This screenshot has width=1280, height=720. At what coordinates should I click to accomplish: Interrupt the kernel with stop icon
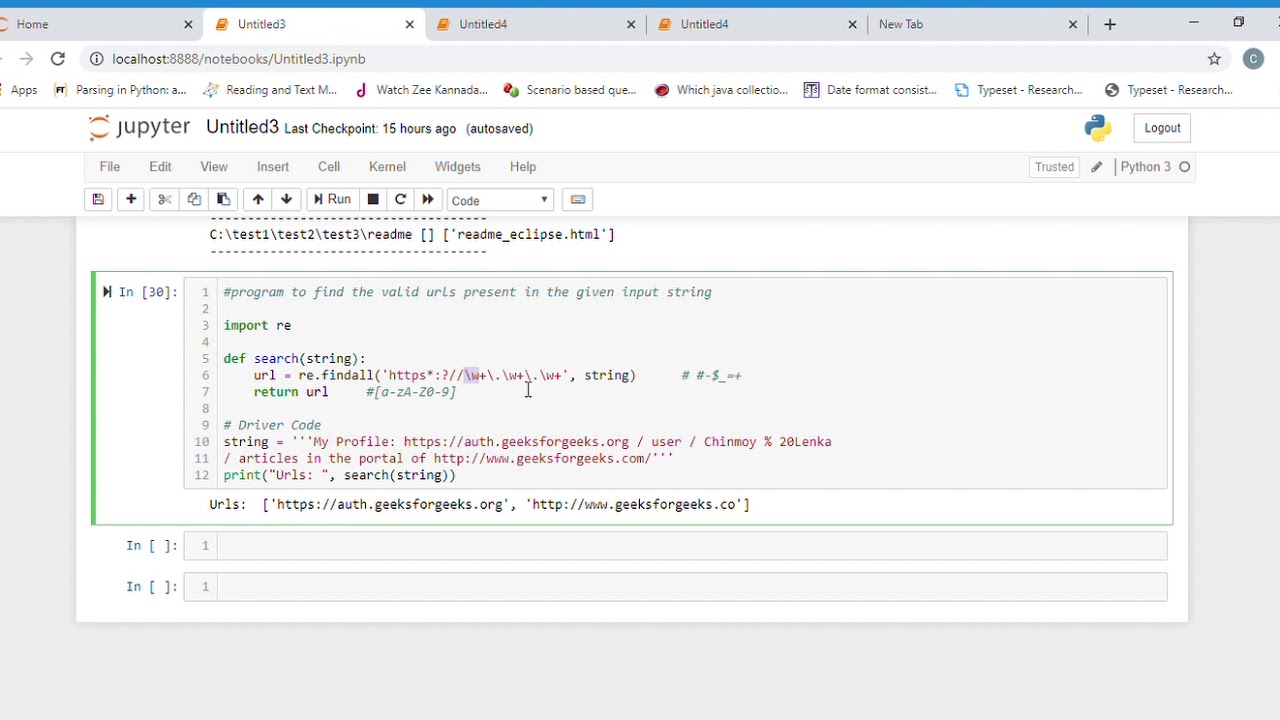[373, 200]
